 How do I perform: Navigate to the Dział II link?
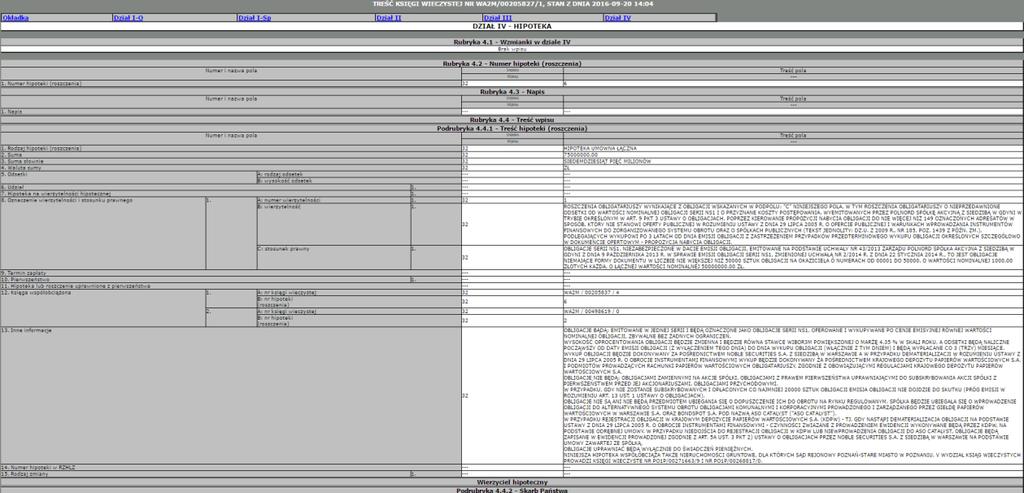[389, 18]
